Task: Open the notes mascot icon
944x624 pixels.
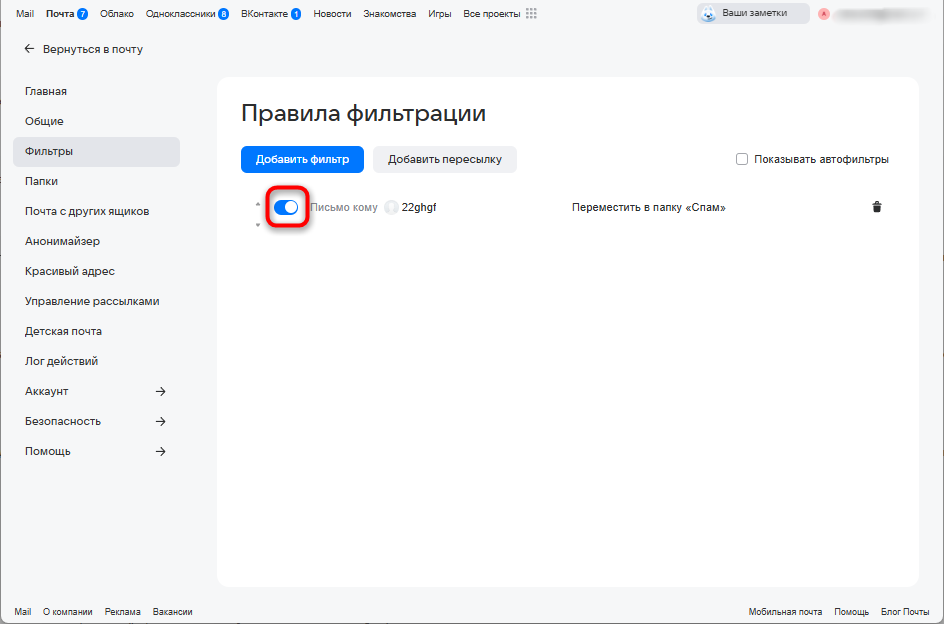Action: (x=709, y=13)
